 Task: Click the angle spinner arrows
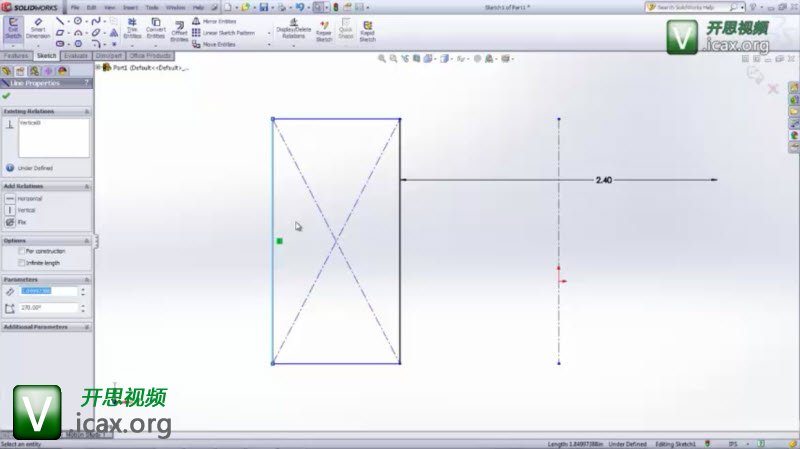click(x=83, y=308)
